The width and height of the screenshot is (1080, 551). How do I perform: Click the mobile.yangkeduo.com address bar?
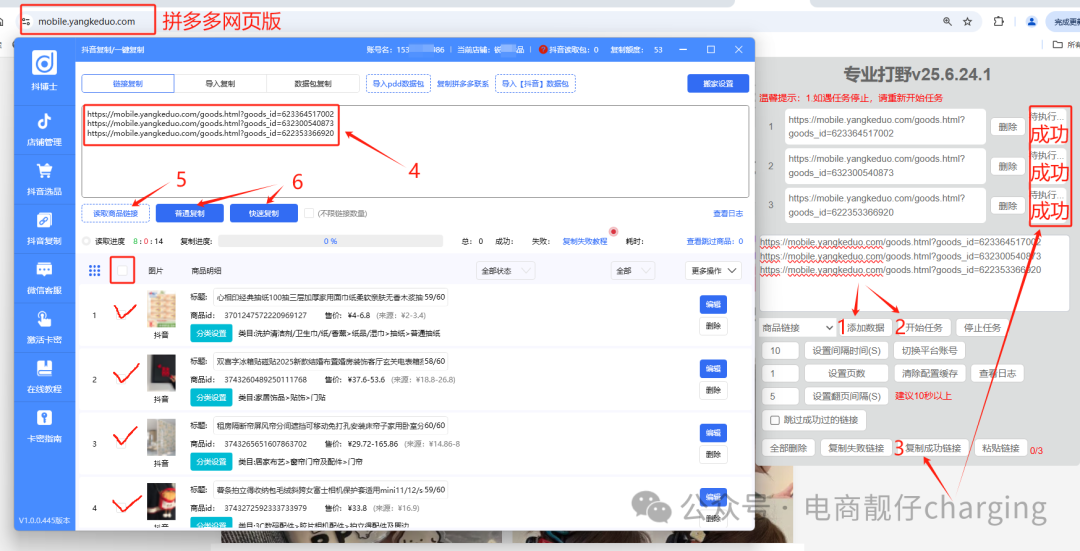(x=87, y=21)
